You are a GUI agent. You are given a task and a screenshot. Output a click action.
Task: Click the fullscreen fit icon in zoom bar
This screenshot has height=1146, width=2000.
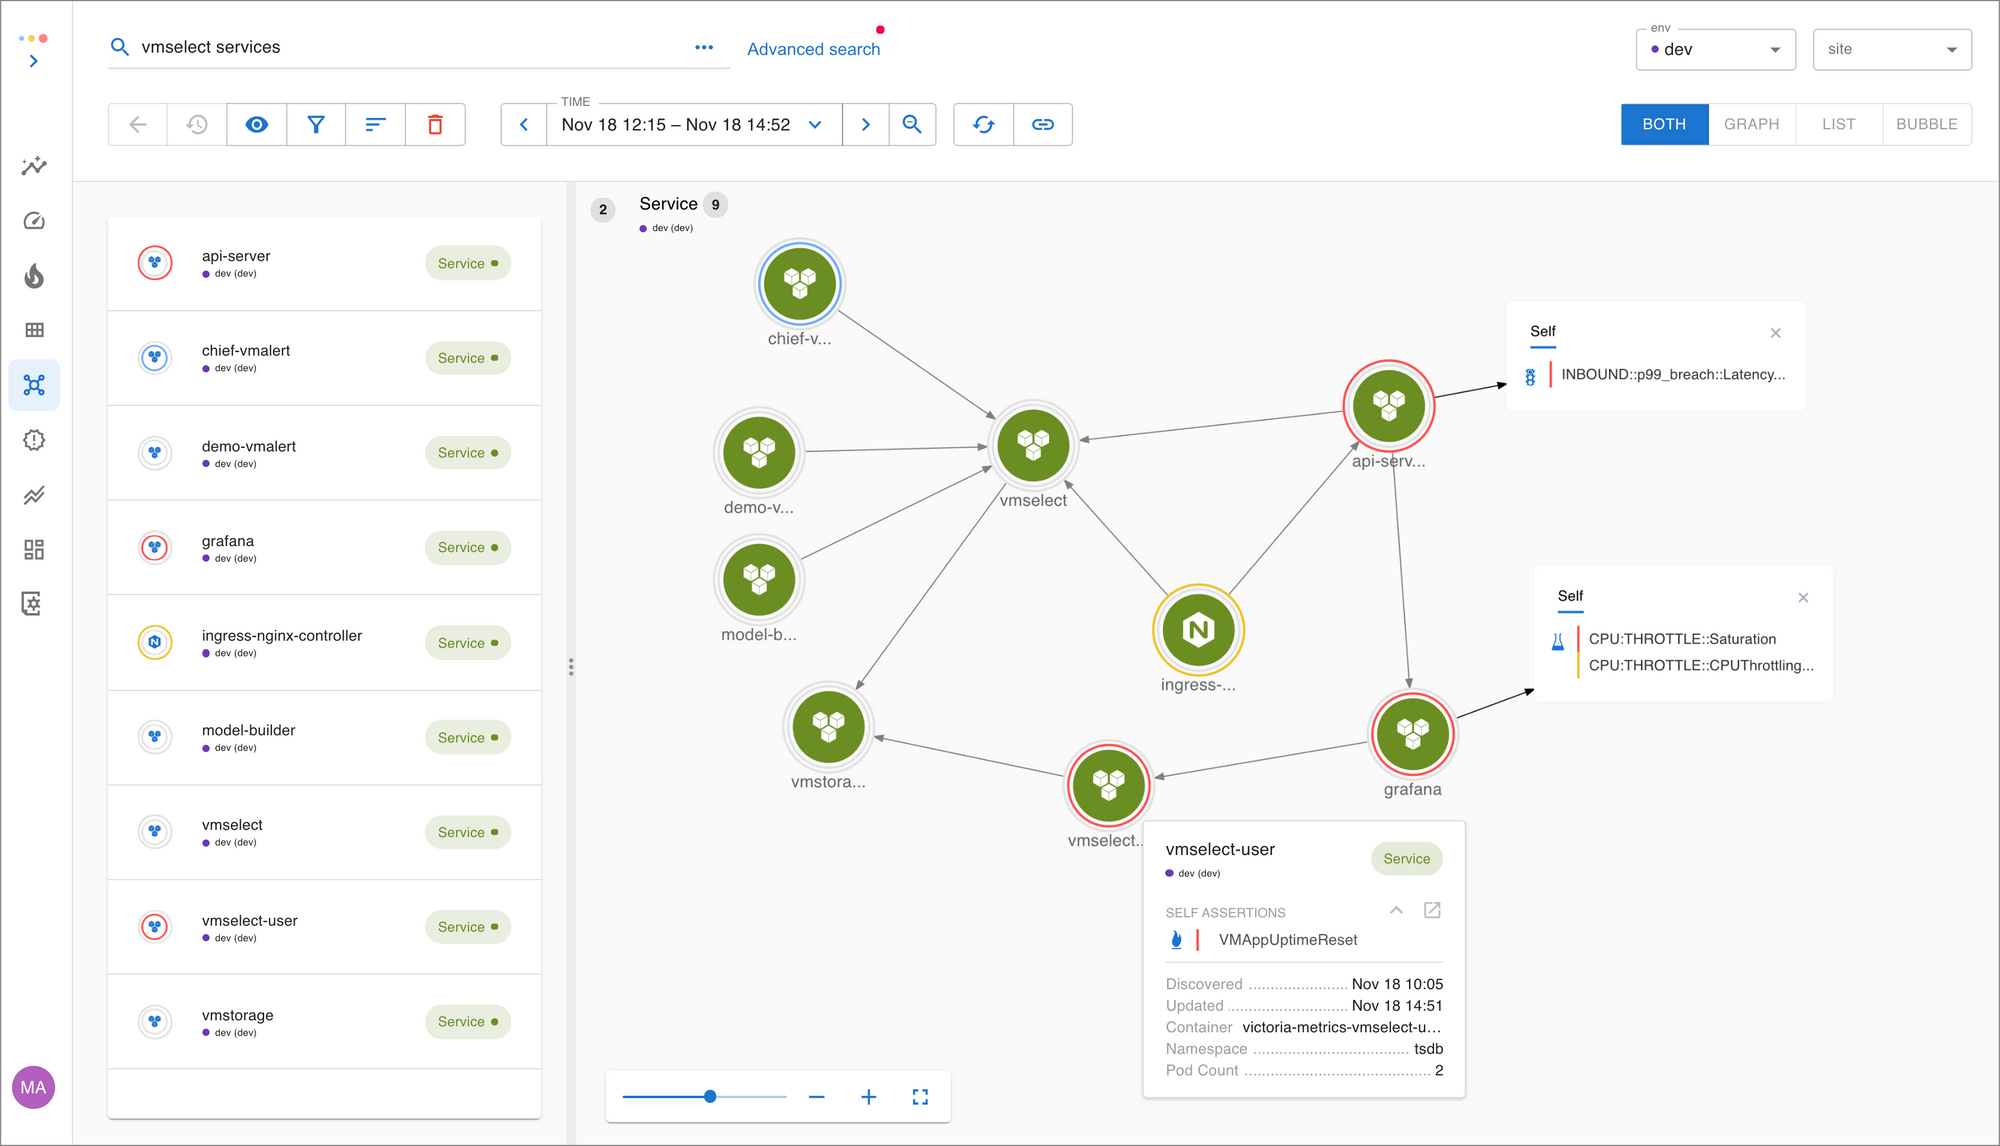click(920, 1097)
